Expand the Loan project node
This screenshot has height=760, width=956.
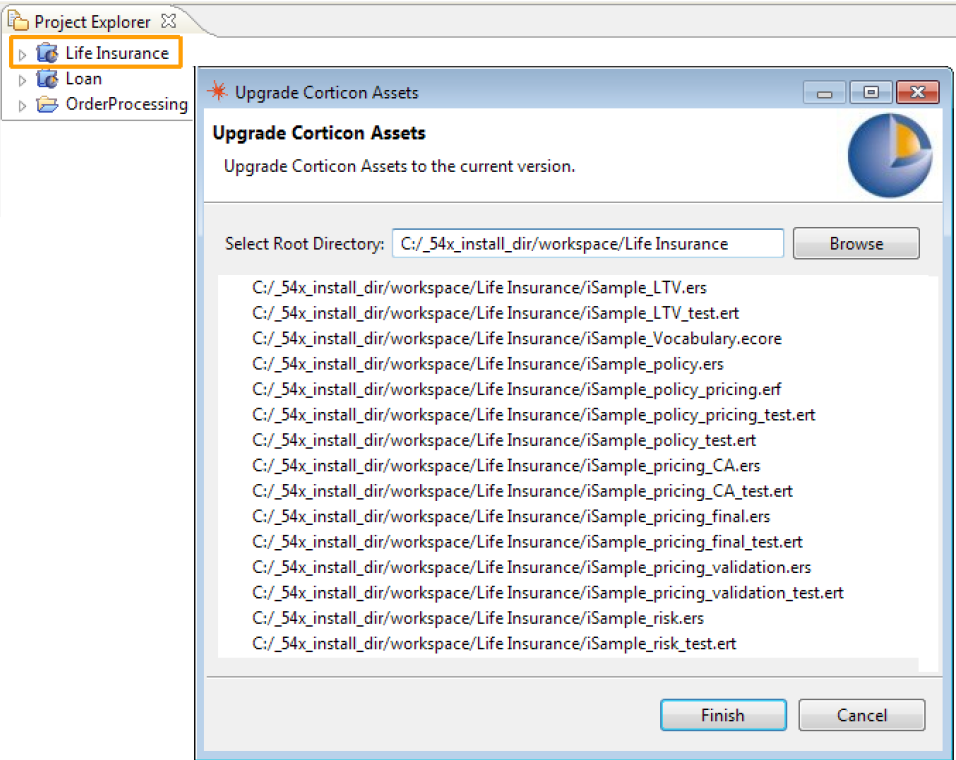coord(23,80)
